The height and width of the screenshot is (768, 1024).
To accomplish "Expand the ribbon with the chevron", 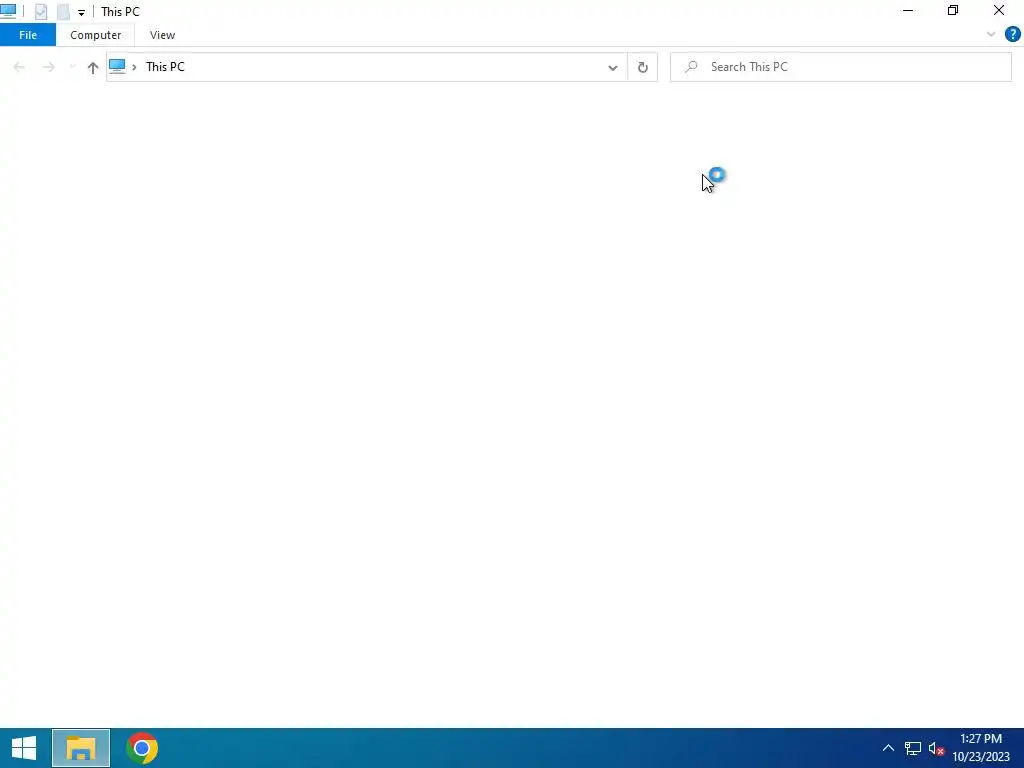I will [x=991, y=35].
